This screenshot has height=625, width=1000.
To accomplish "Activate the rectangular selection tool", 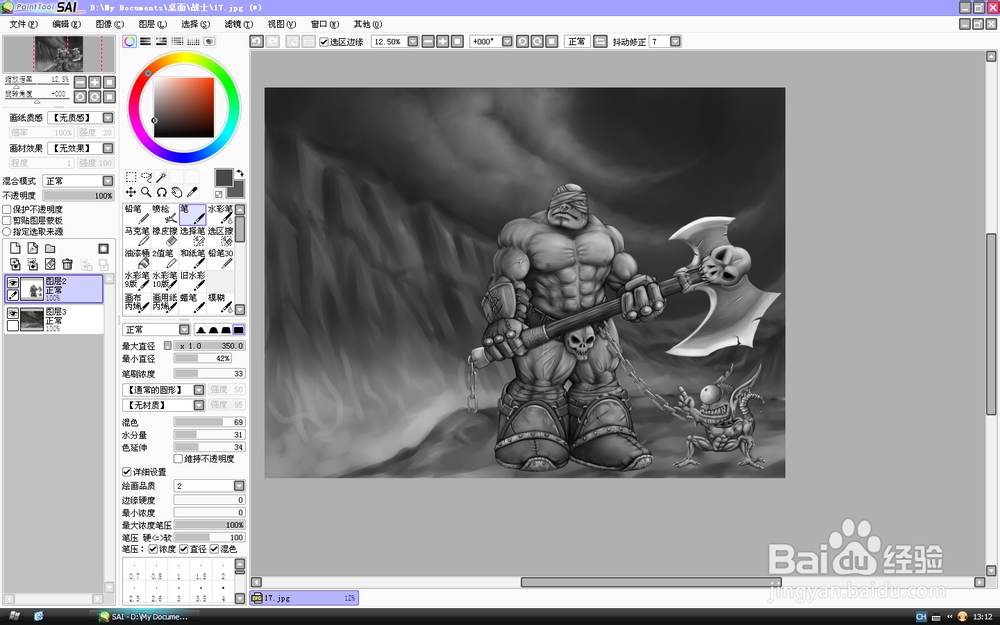I will (131, 177).
